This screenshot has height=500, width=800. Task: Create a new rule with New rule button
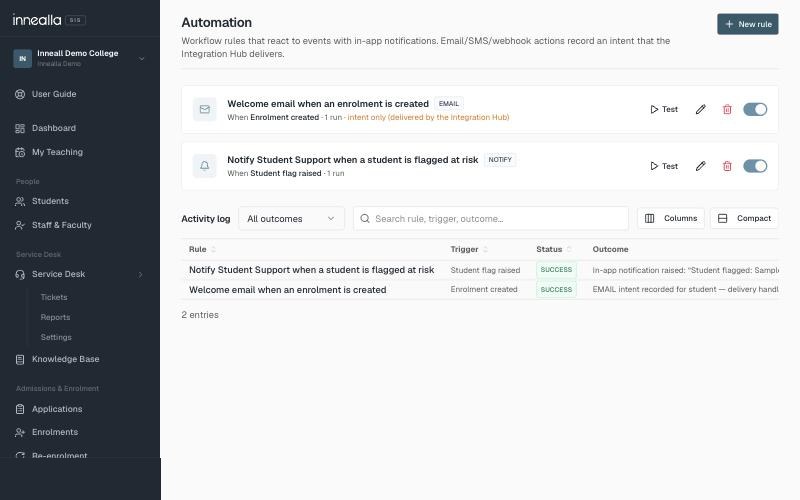pyautogui.click(x=747, y=24)
